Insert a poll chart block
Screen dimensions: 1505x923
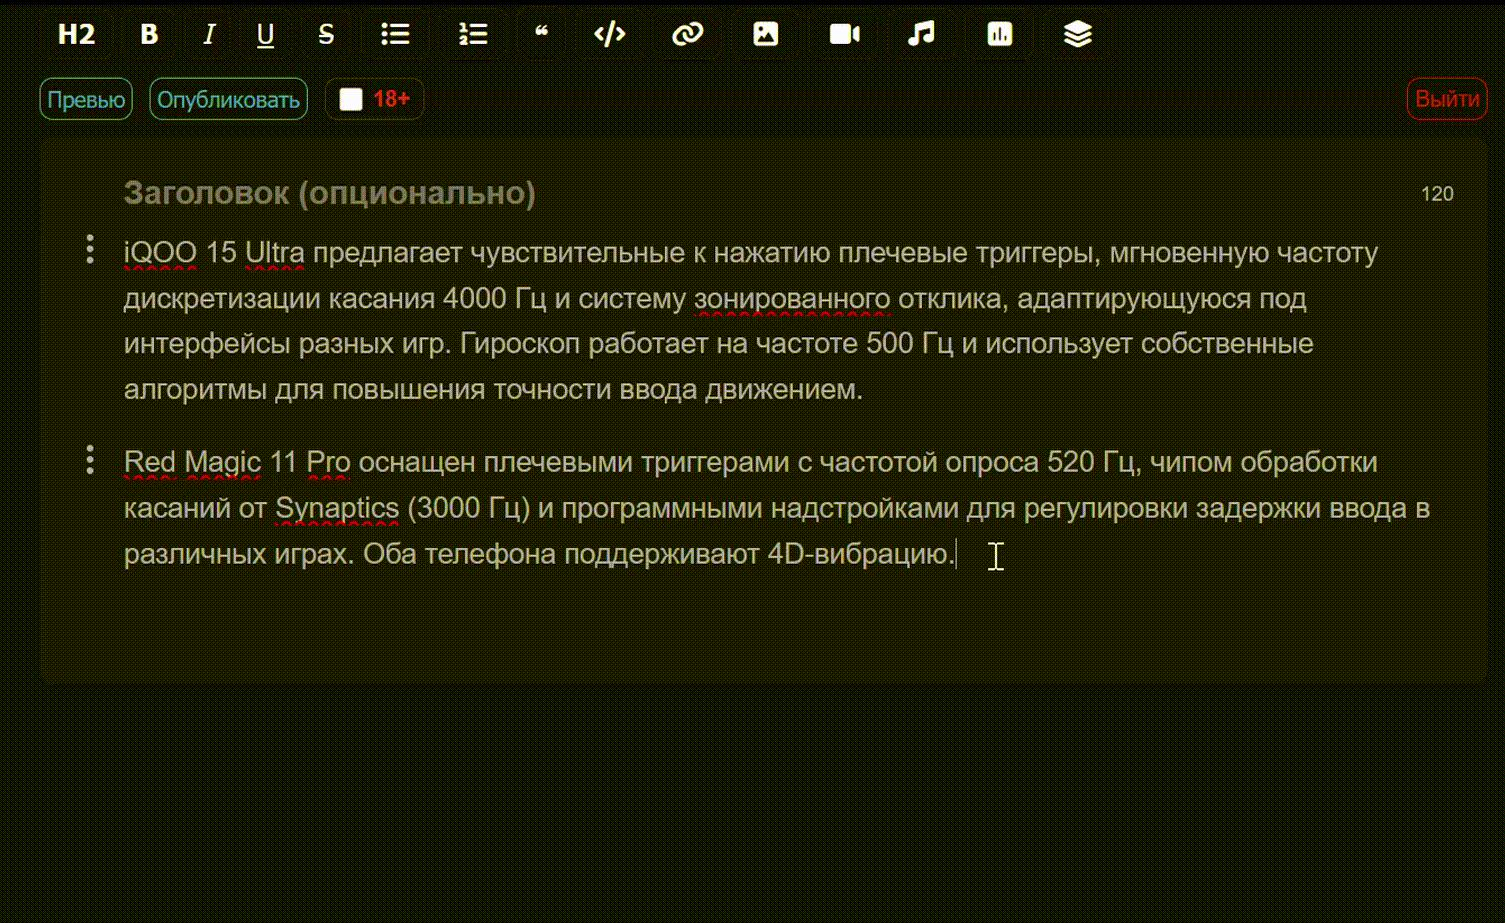(999, 34)
